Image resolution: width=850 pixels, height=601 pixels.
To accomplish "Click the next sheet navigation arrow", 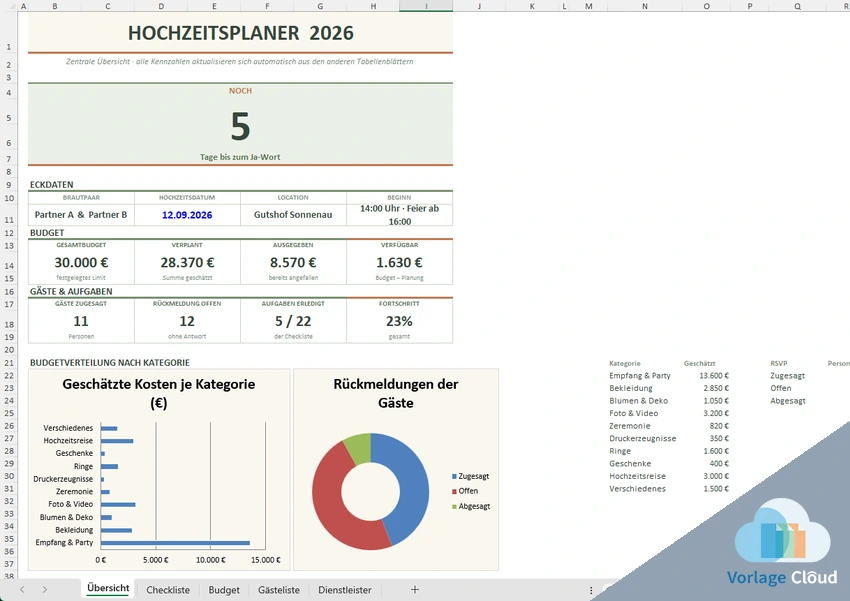I will [x=44, y=589].
